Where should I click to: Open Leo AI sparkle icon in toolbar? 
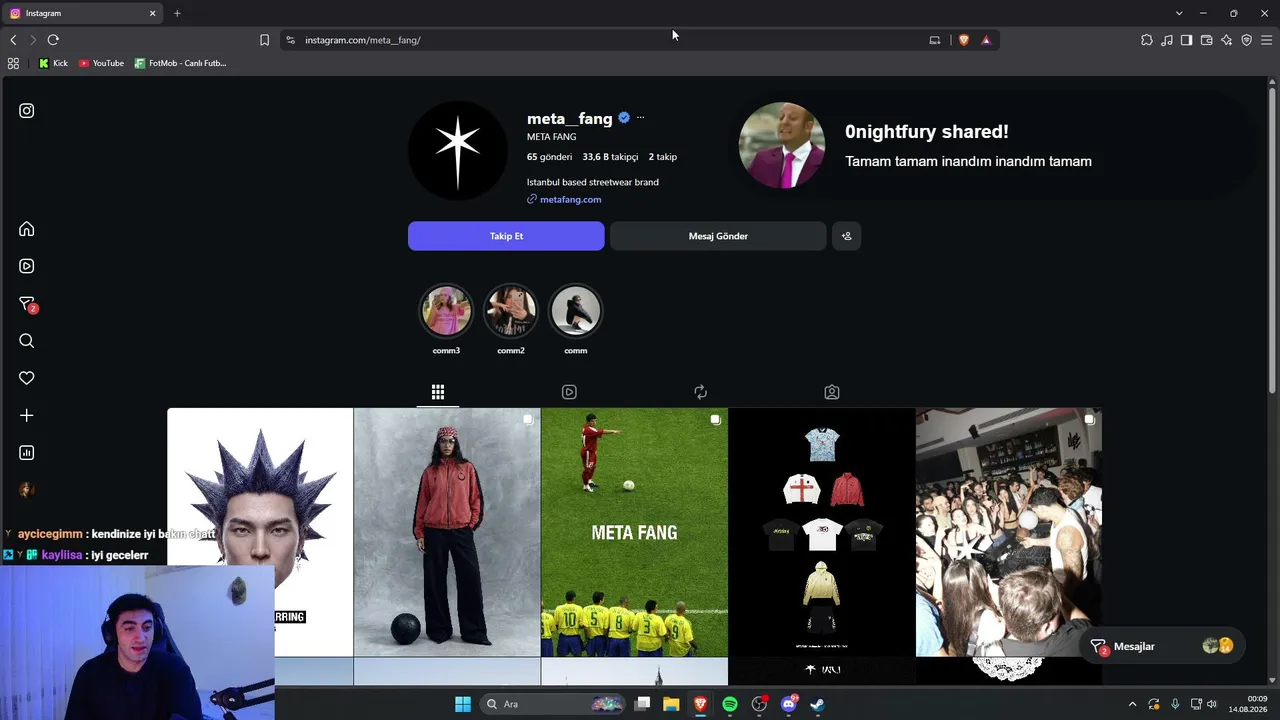pos(1227,40)
